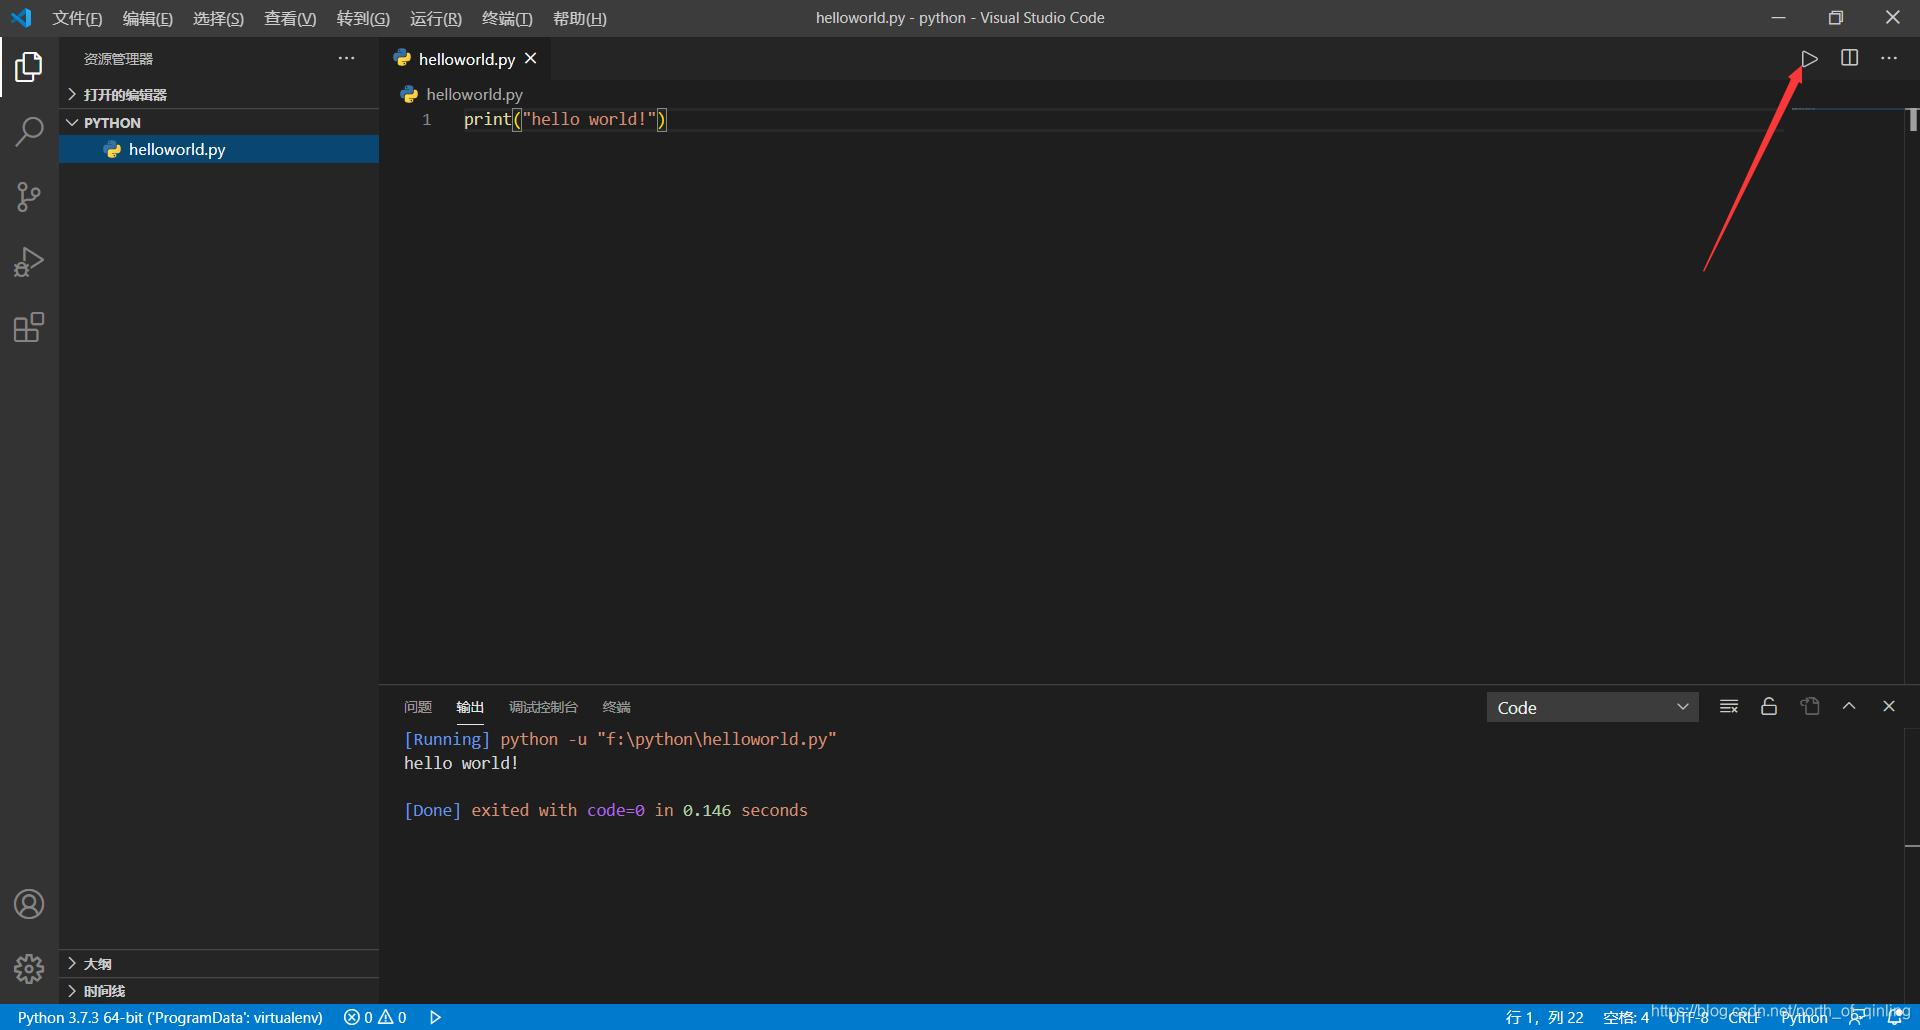Restore down the VS Code window
The height and width of the screenshot is (1030, 1920).
click(1836, 18)
